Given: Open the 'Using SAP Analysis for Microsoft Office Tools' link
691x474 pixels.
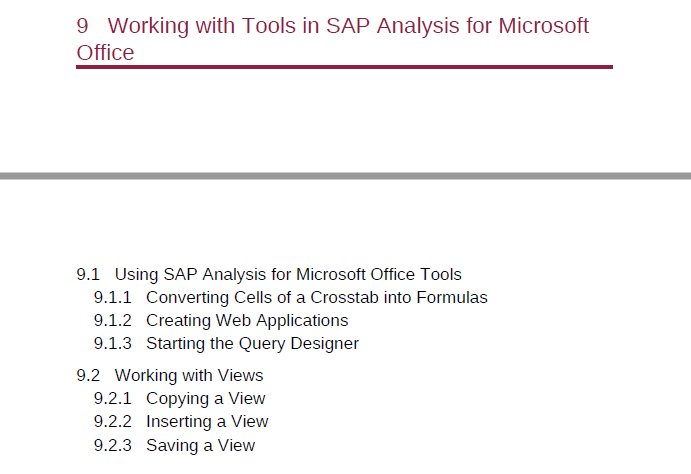Looking at the screenshot, I should click(x=288, y=274).
